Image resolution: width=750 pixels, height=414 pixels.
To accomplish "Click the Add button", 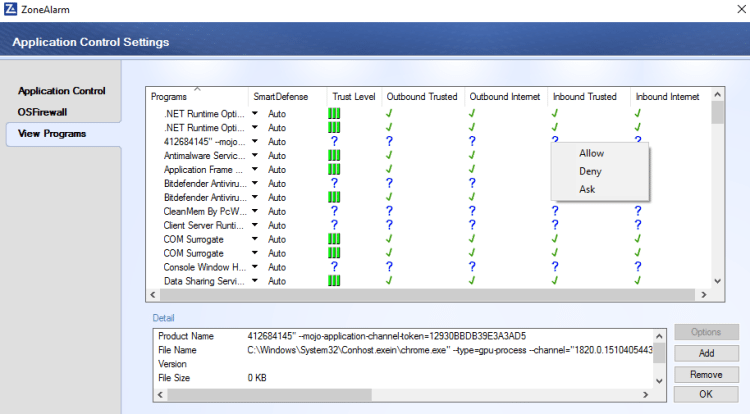I will (x=706, y=353).
